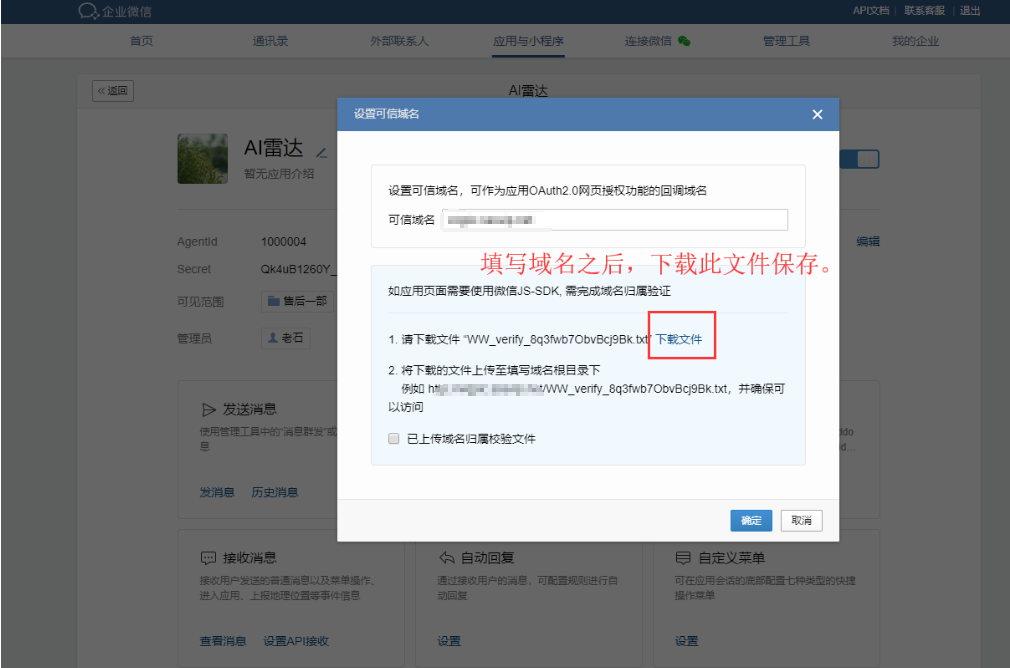1010x668 pixels.
Task: Open the 查看消息 link
Action: 223,642
